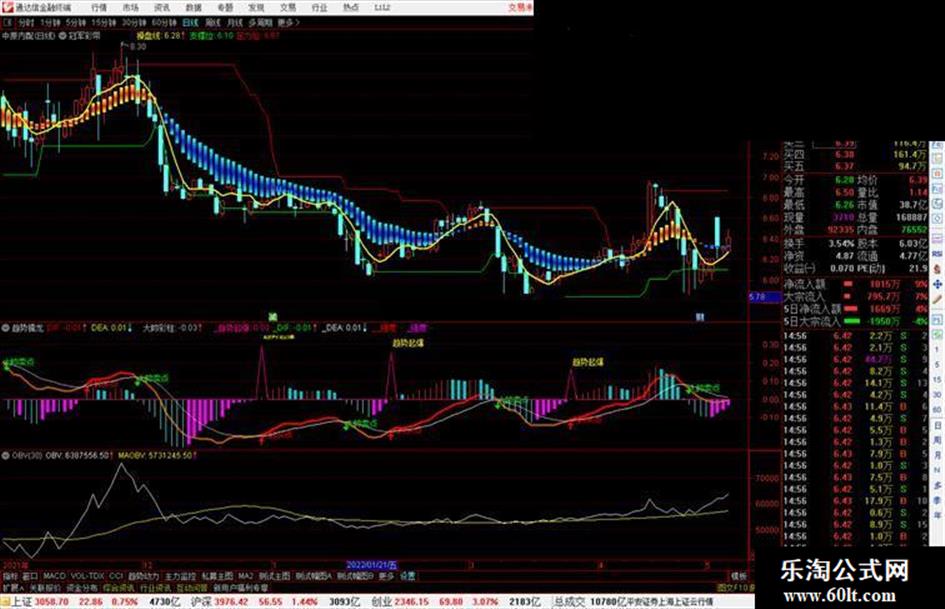Open the 新用户福利专享 link
Viewport: 945px width, 609px height.
pyautogui.click(x=240, y=587)
